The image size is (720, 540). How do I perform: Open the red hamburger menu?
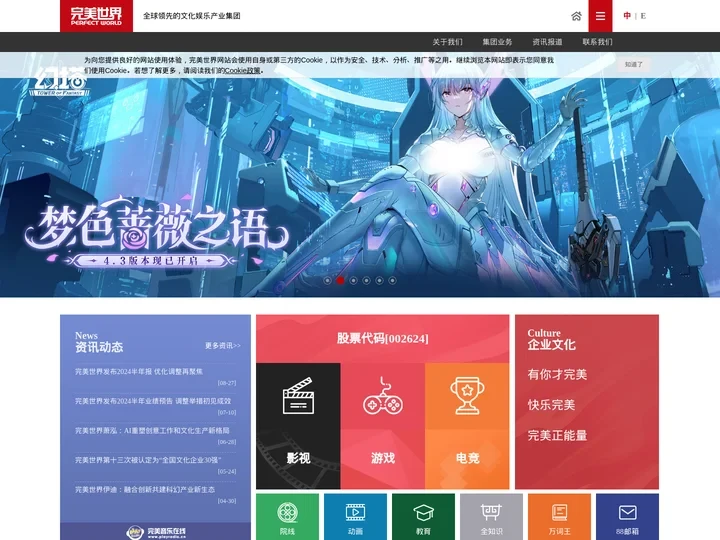[x=600, y=16]
